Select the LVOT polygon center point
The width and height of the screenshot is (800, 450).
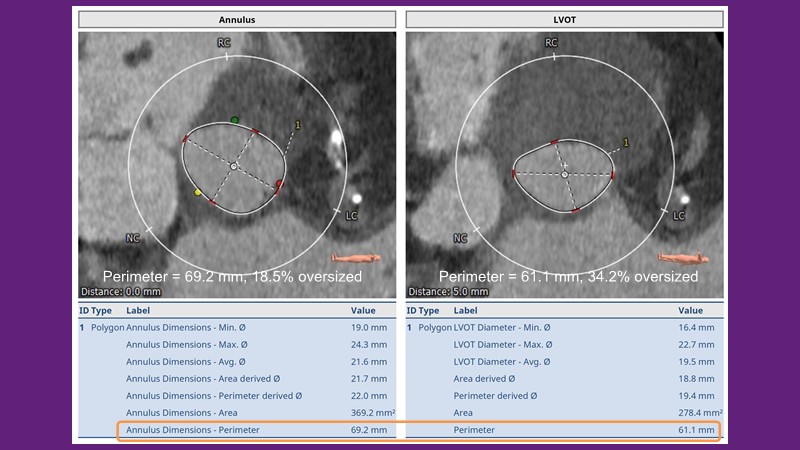565,174
